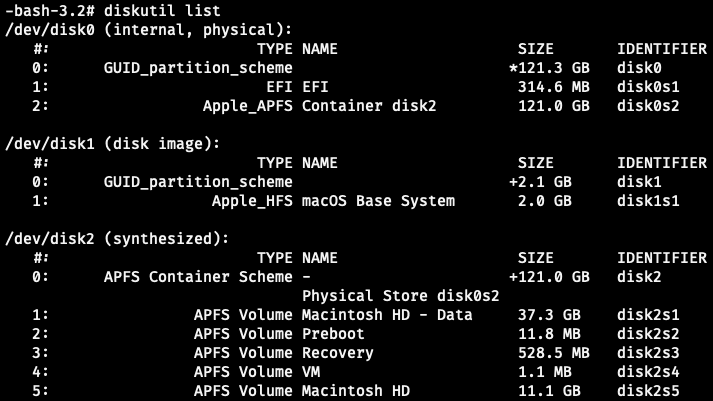This screenshot has height=401, width=713.
Task: Click the disk2s5 identifier
Action: [651, 391]
